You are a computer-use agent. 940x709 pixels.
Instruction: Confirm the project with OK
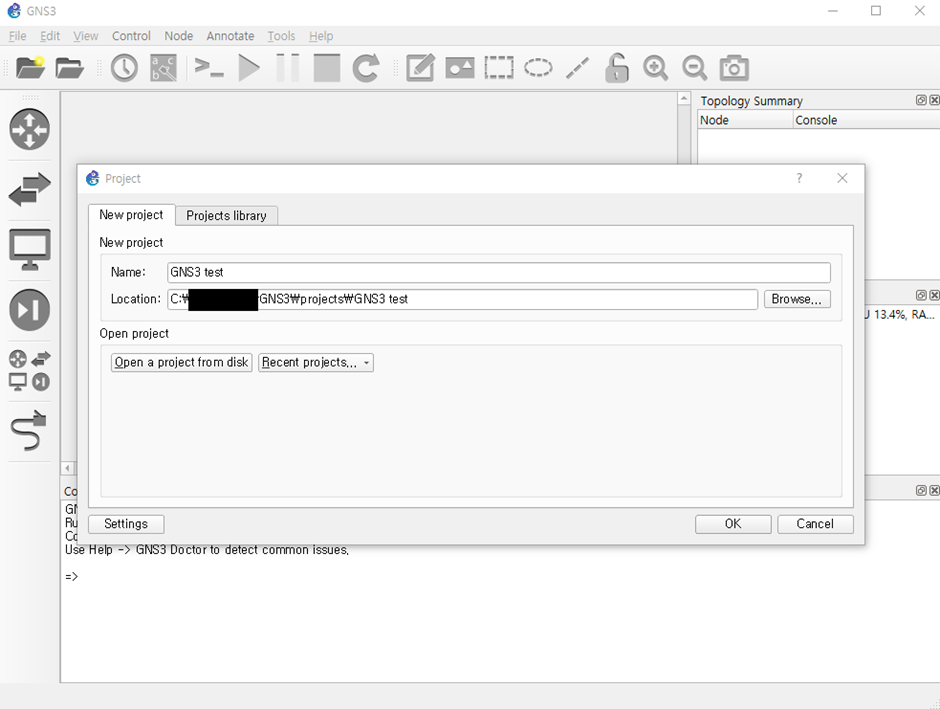(733, 524)
